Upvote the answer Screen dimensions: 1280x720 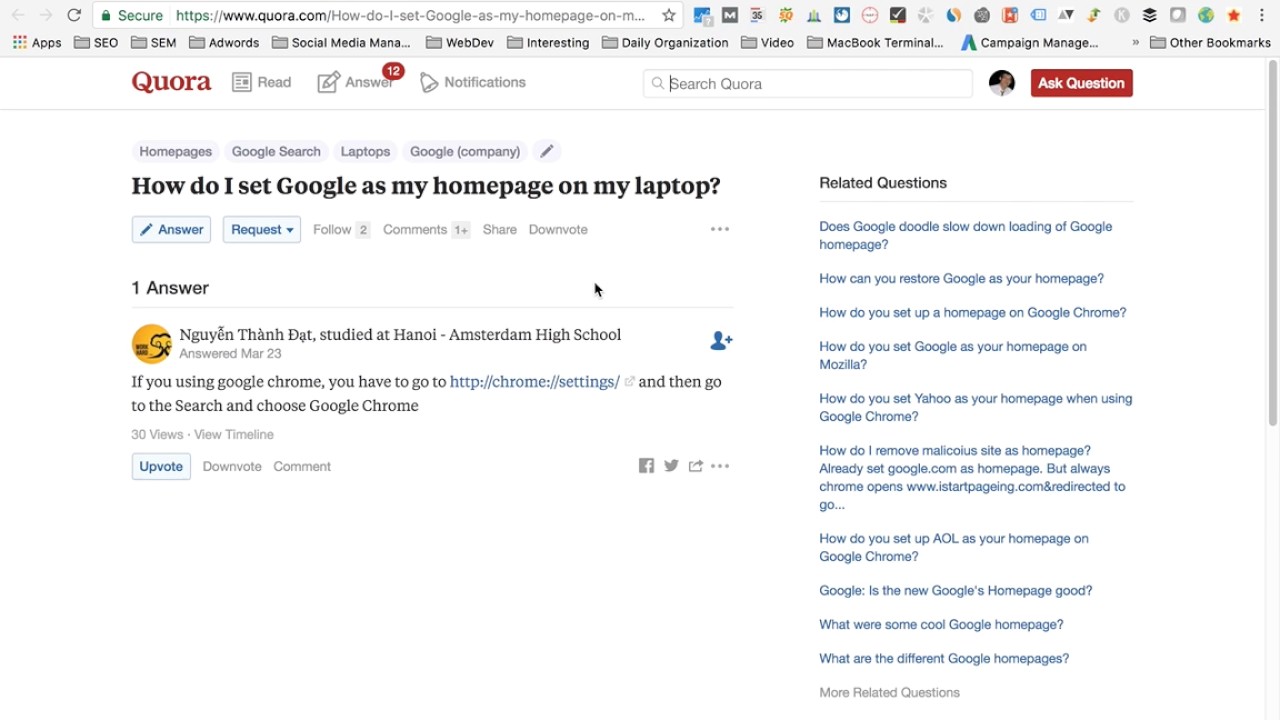tap(161, 466)
